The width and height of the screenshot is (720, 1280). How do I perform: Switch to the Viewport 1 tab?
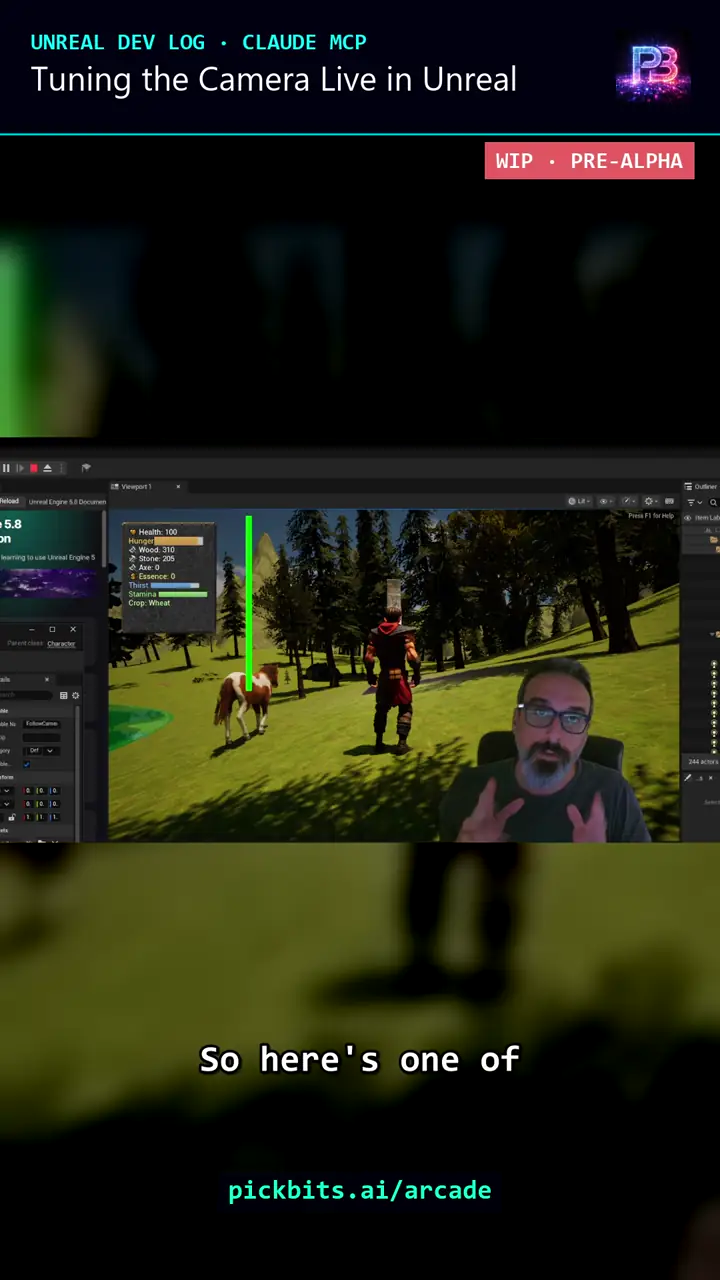(136, 487)
